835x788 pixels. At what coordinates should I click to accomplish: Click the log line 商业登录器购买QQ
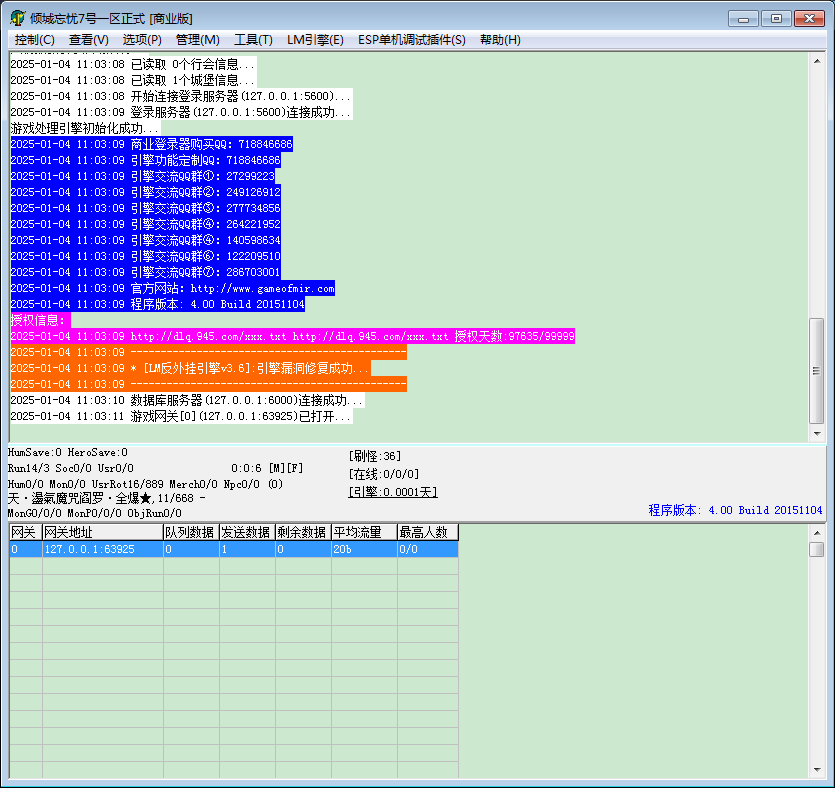tap(152, 144)
